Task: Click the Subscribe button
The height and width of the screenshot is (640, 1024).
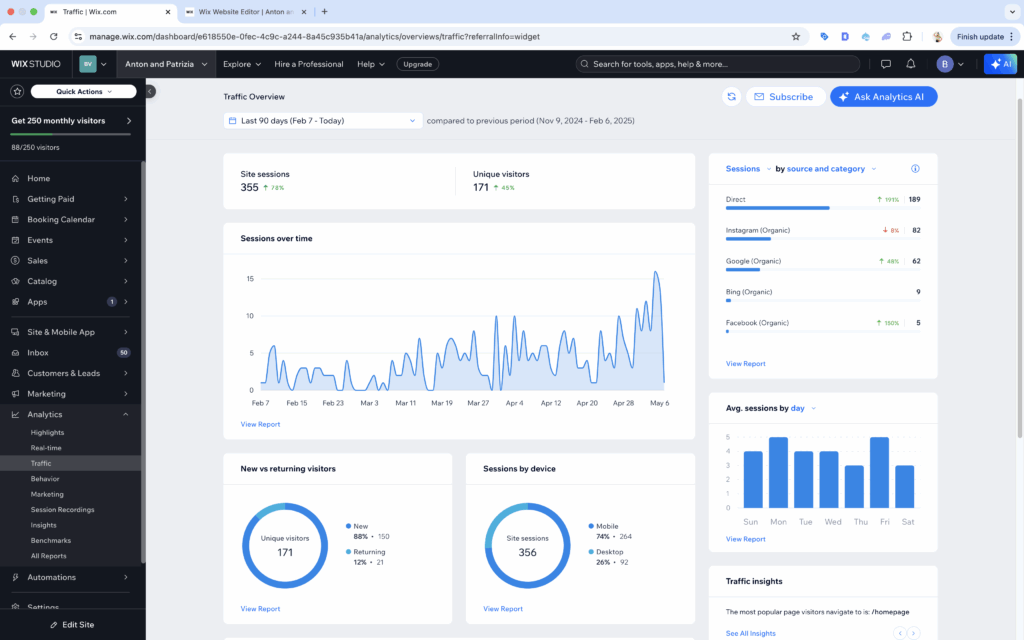Action: pyautogui.click(x=785, y=97)
